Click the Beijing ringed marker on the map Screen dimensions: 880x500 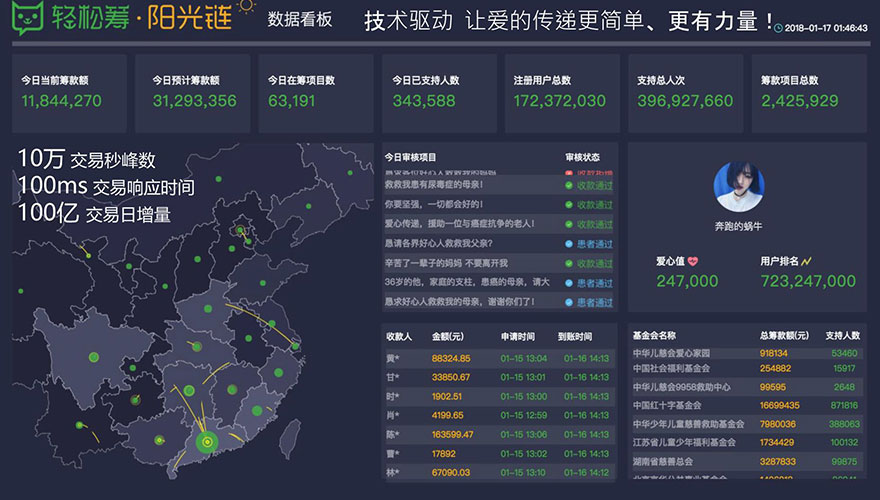[x=240, y=230]
